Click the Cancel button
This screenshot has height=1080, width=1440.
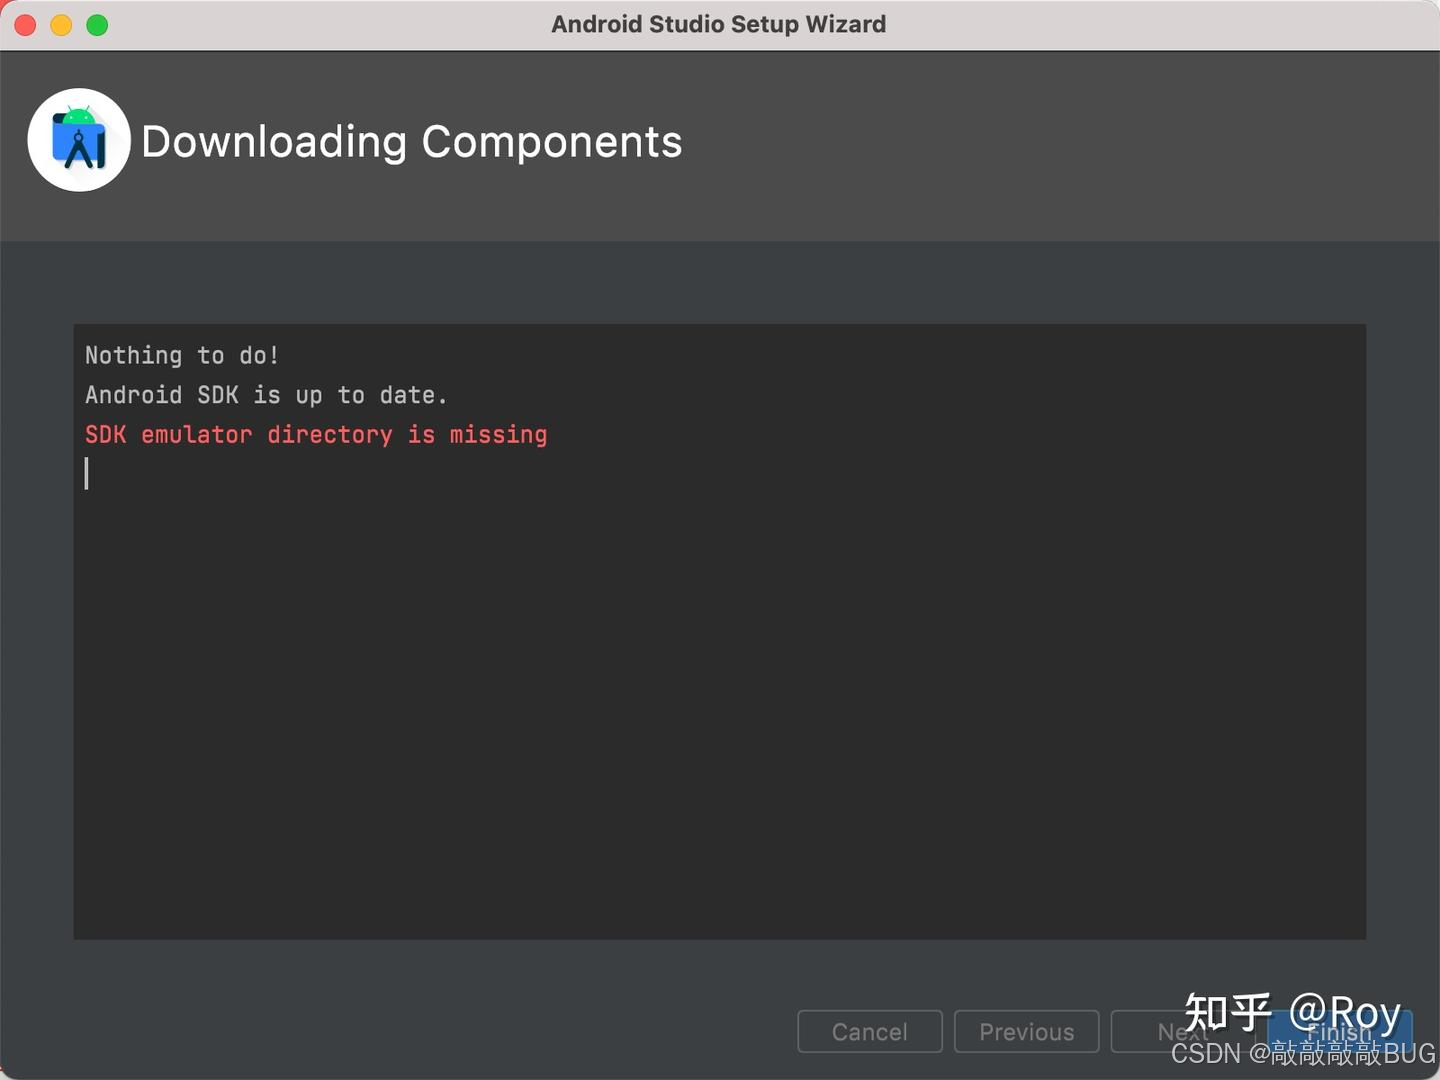point(869,1031)
